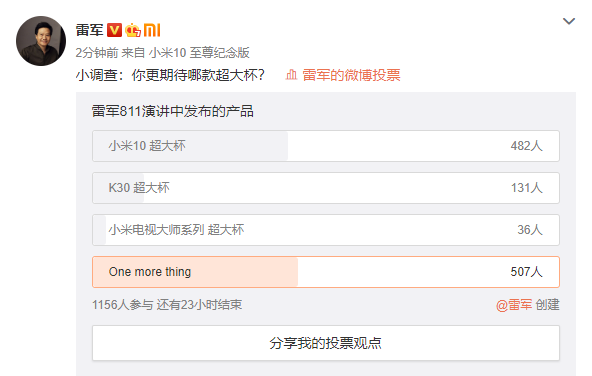Open Lei Jun's profile avatar photo
This screenshot has width=592, height=376.
pos(41,41)
